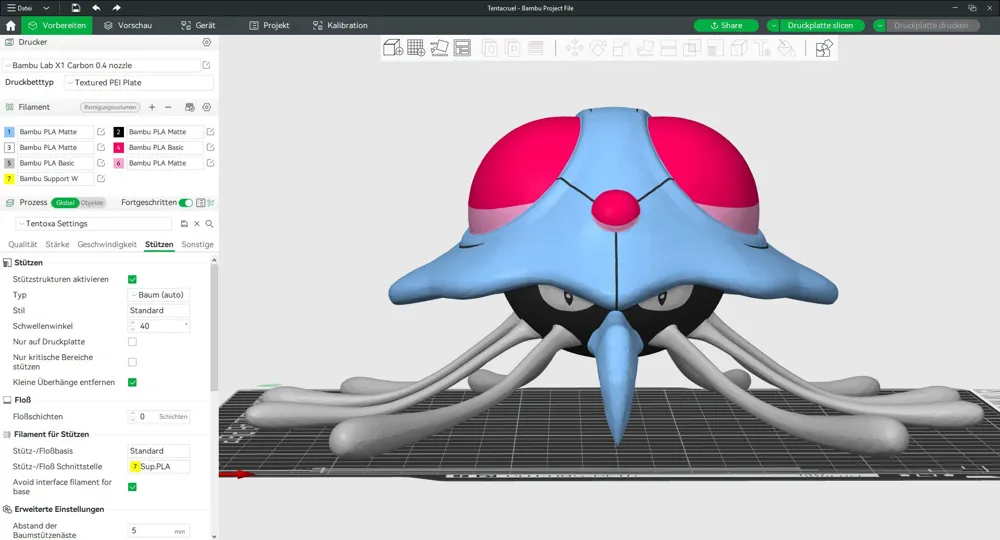Edit filament 7 Bambu Support W preset

(101, 179)
